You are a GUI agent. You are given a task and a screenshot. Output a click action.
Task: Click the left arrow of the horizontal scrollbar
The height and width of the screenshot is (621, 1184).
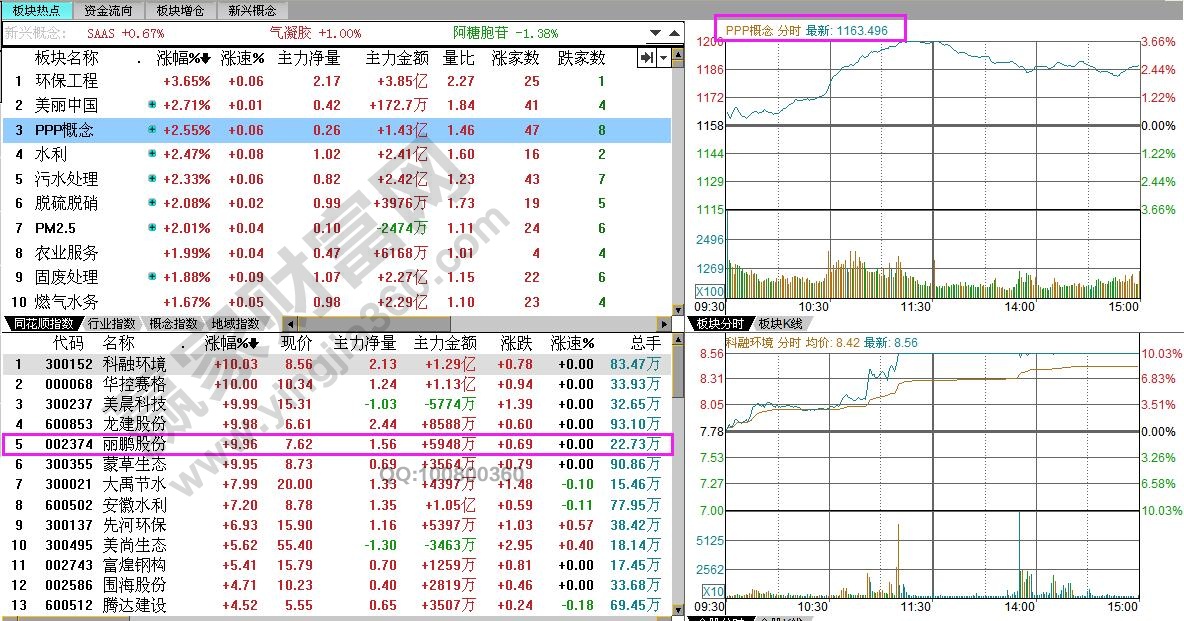pyautogui.click(x=290, y=325)
